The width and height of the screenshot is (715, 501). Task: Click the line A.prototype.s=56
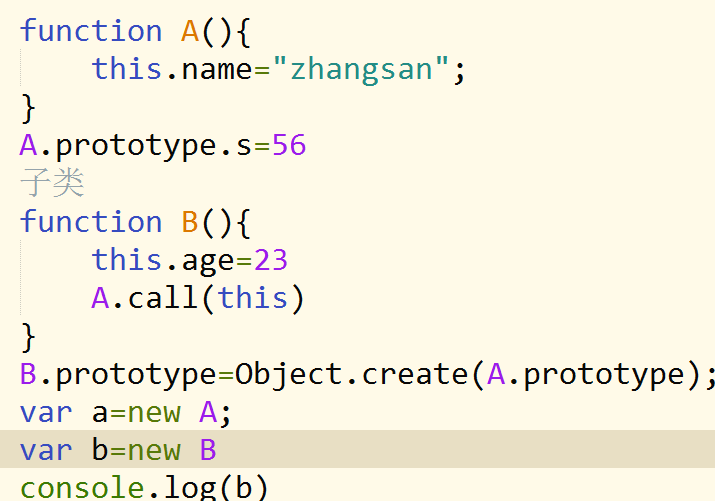163,147
